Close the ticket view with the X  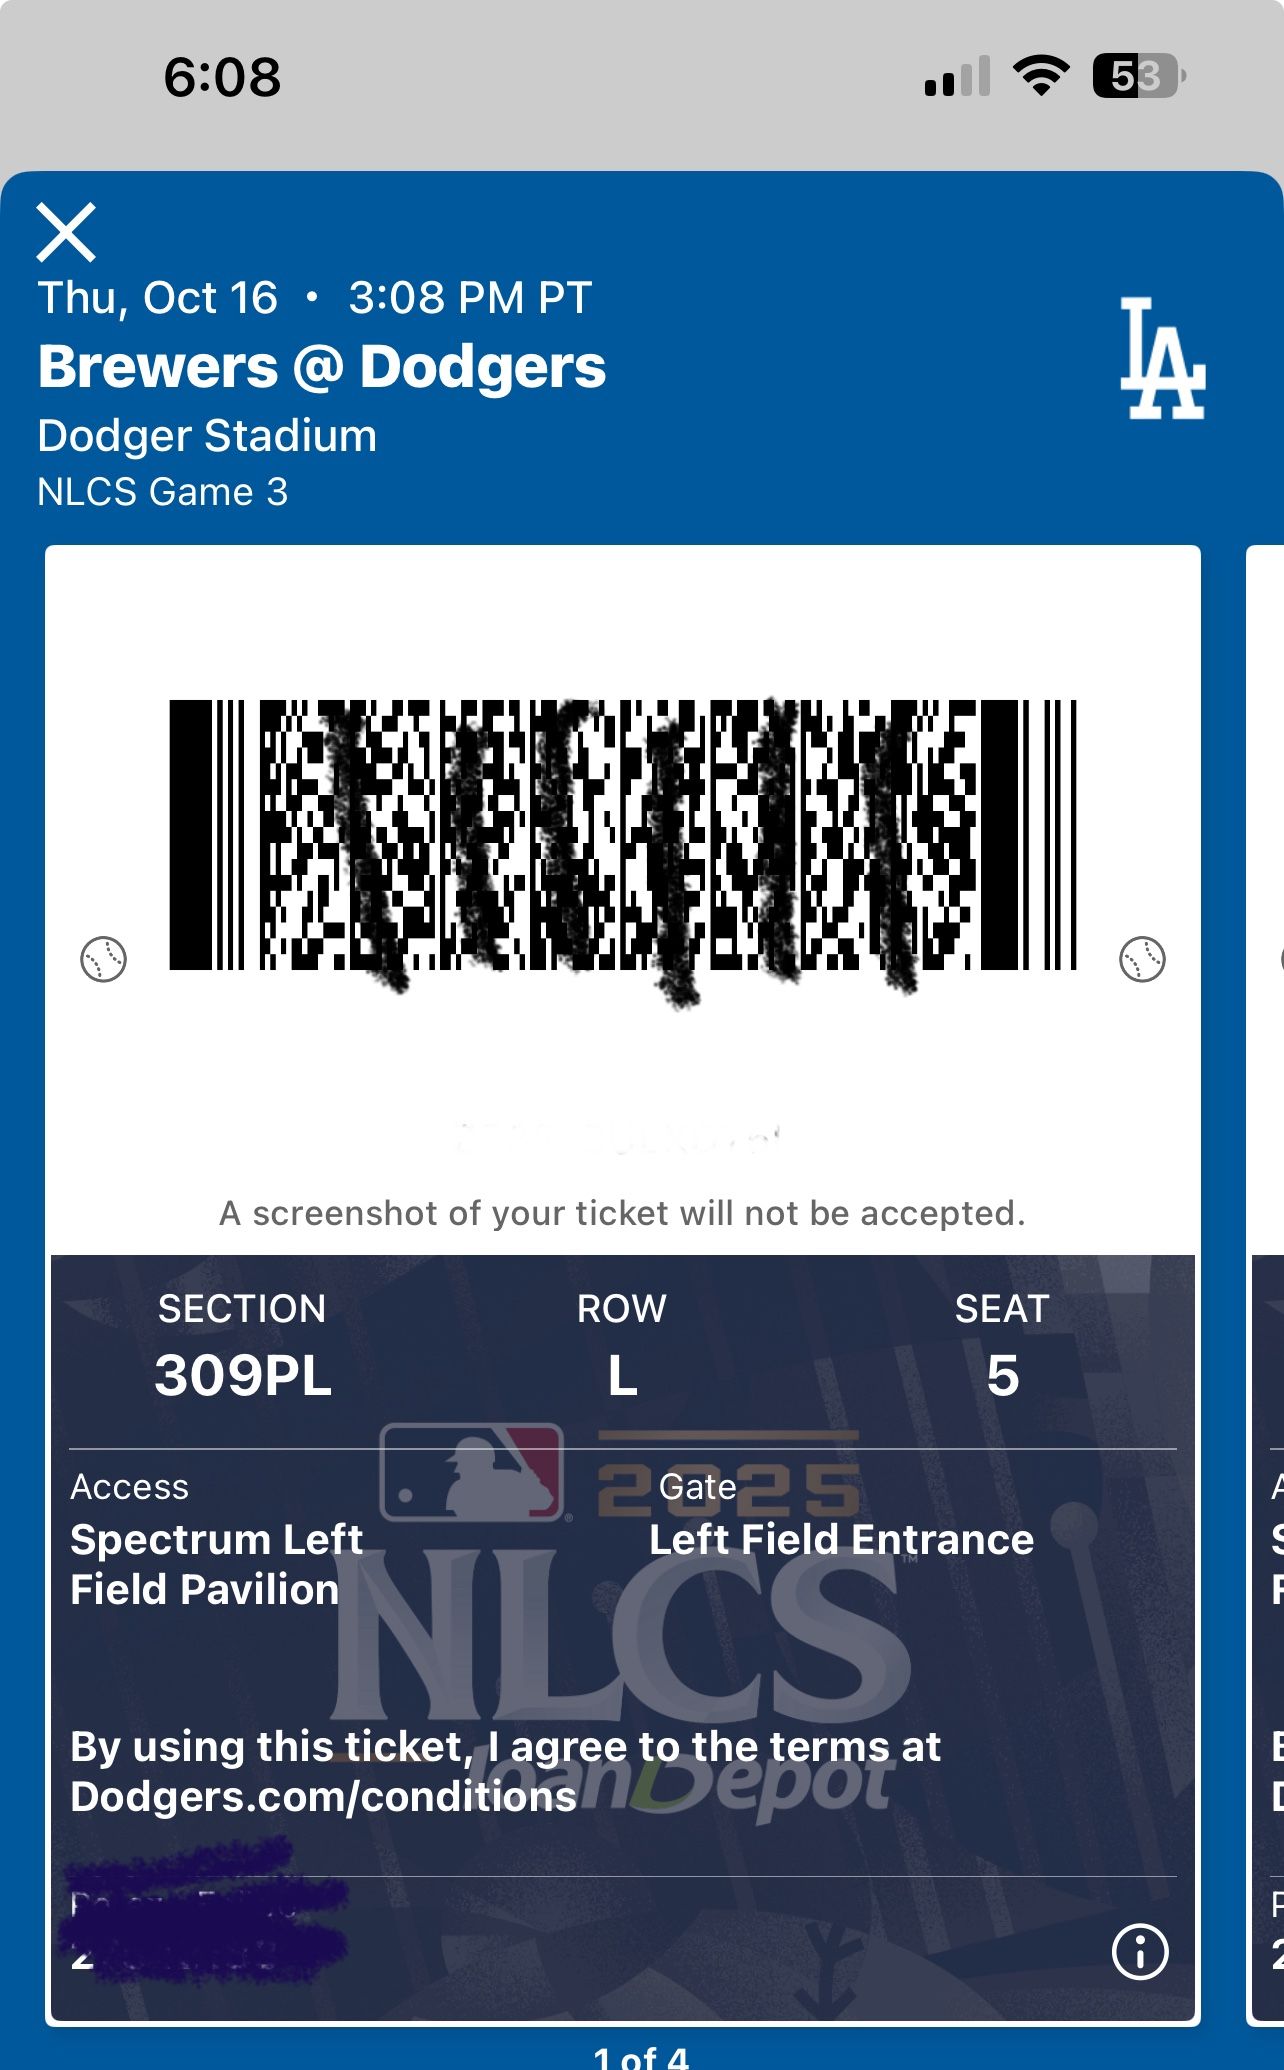coord(66,232)
